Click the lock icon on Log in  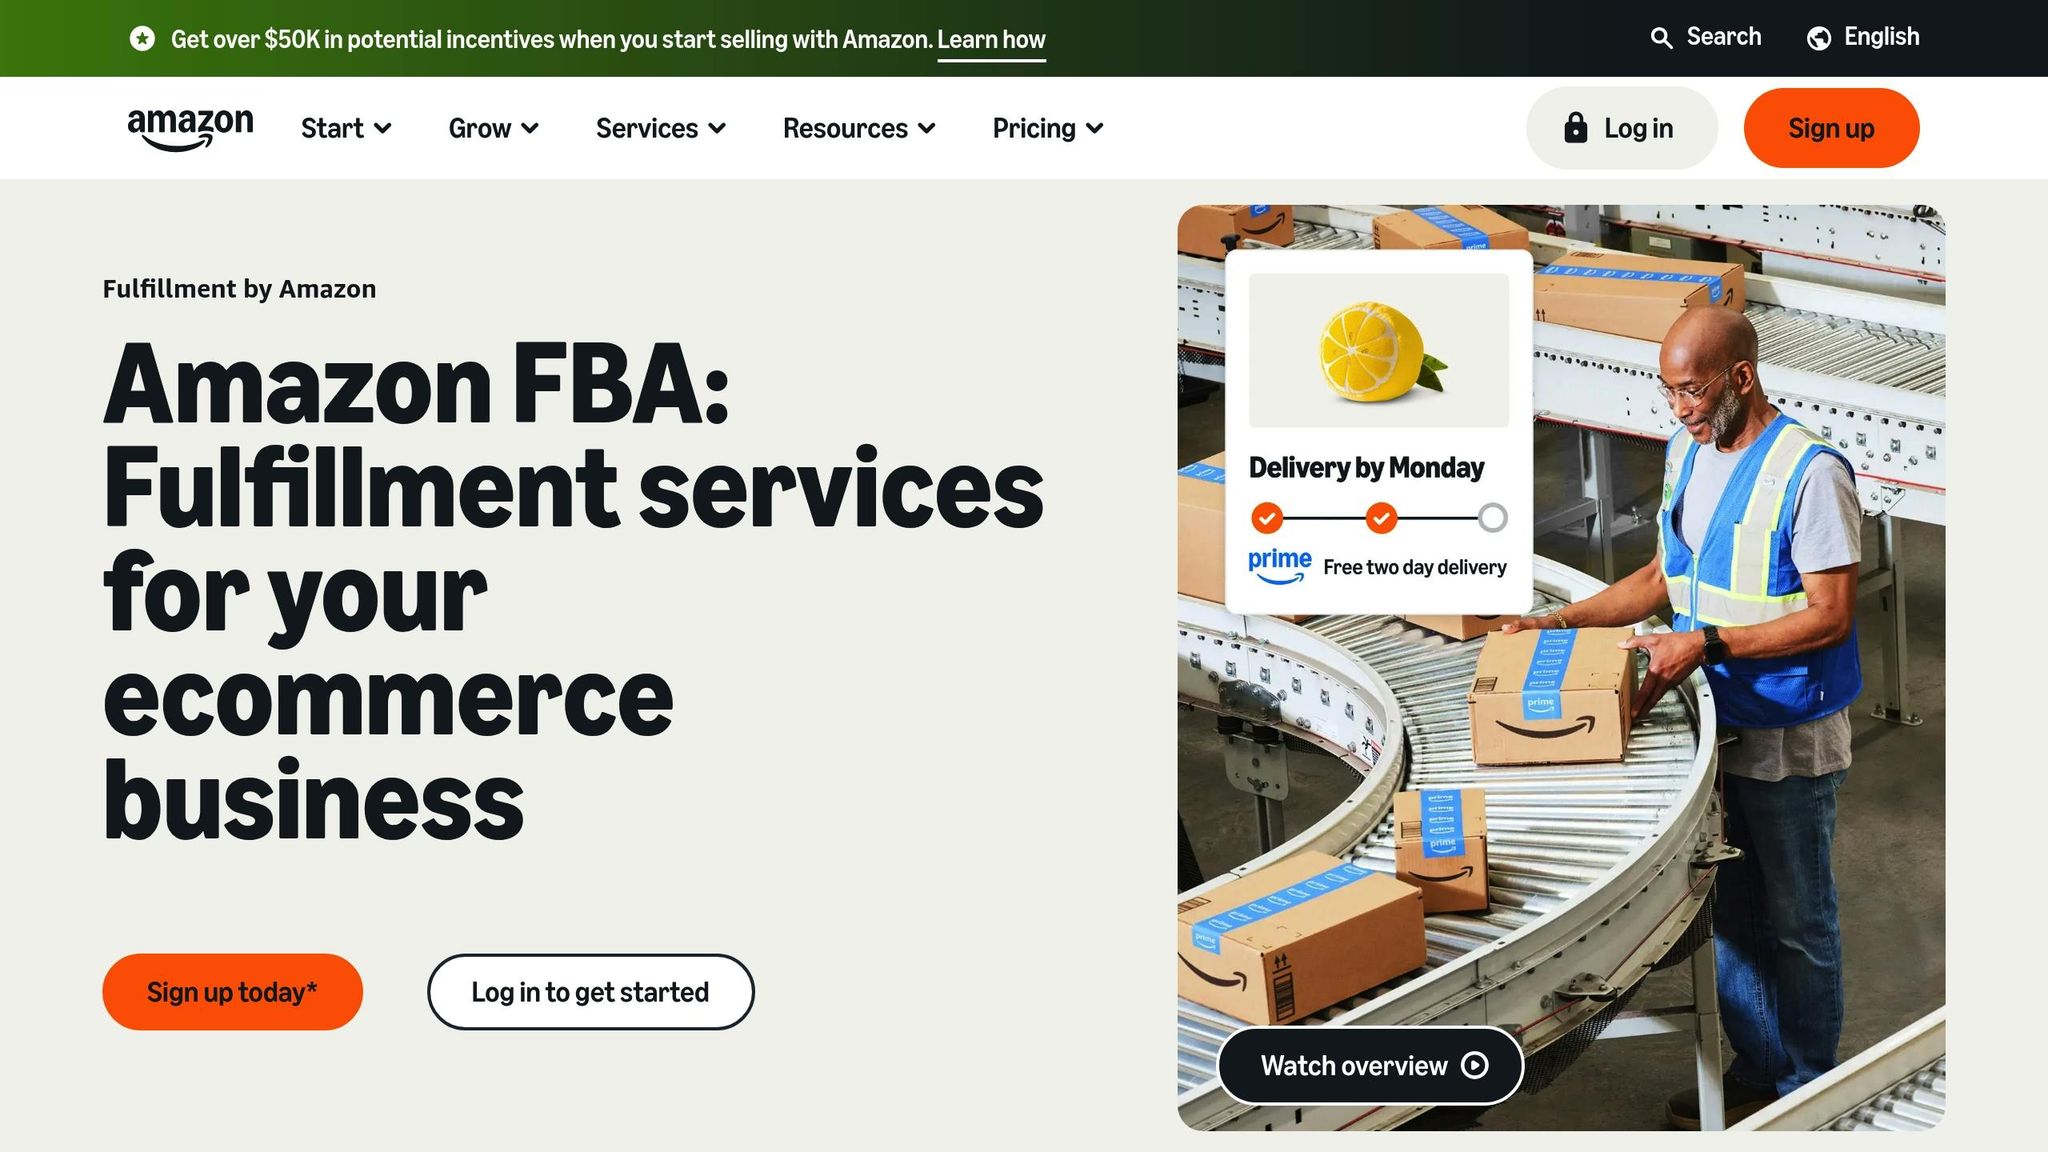click(1575, 128)
